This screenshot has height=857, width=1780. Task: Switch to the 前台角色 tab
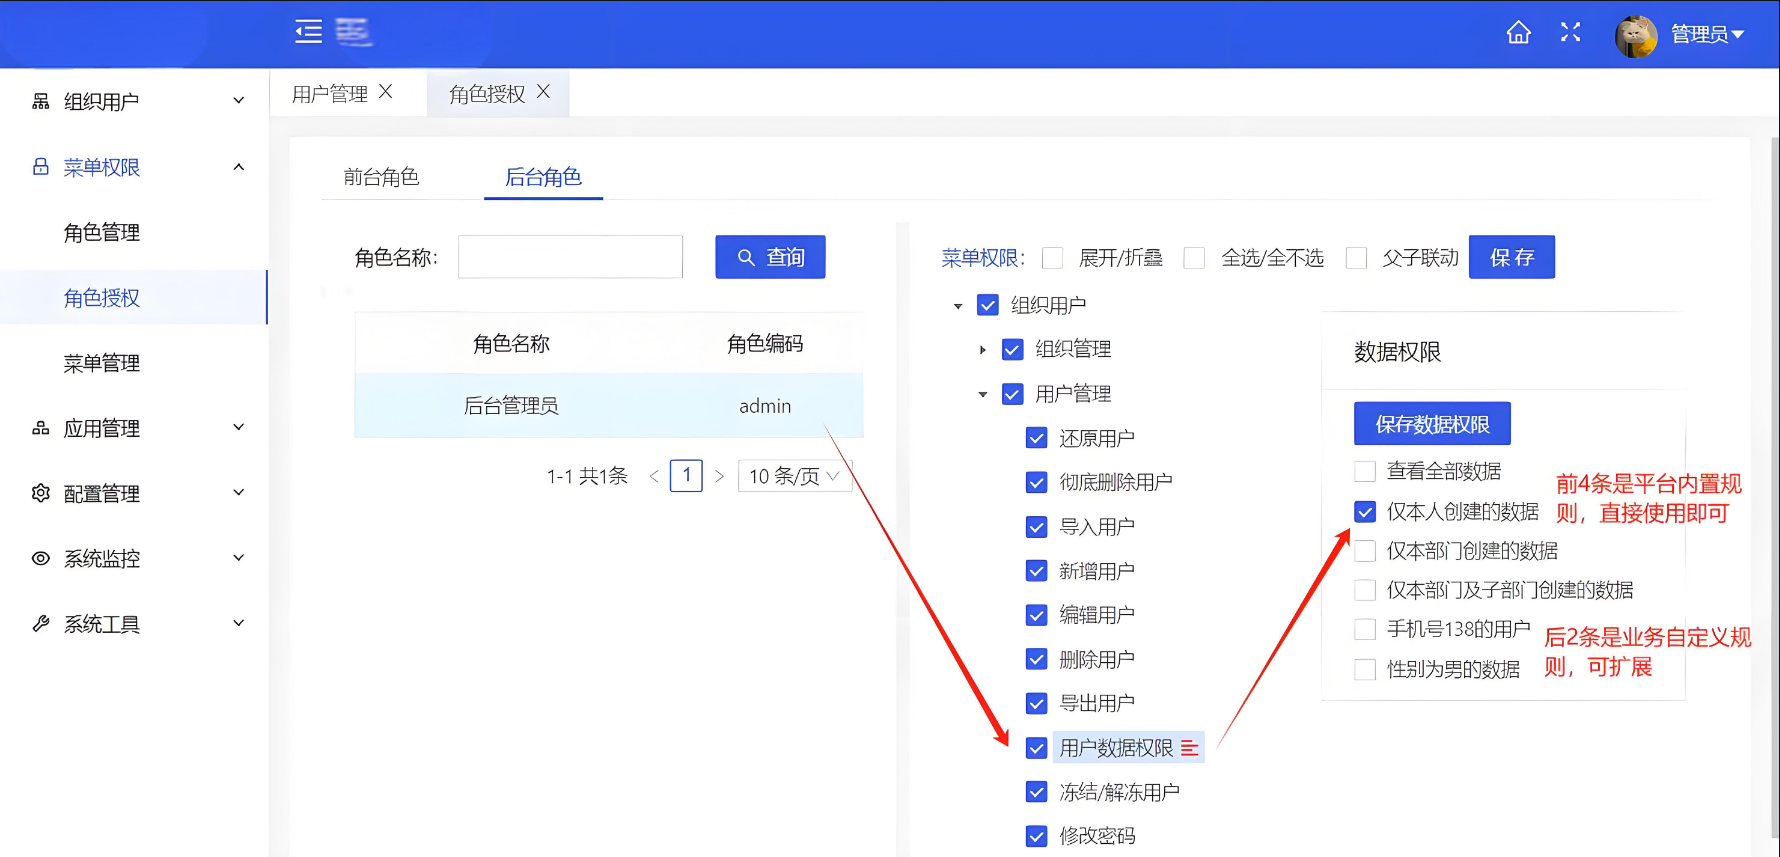(381, 177)
